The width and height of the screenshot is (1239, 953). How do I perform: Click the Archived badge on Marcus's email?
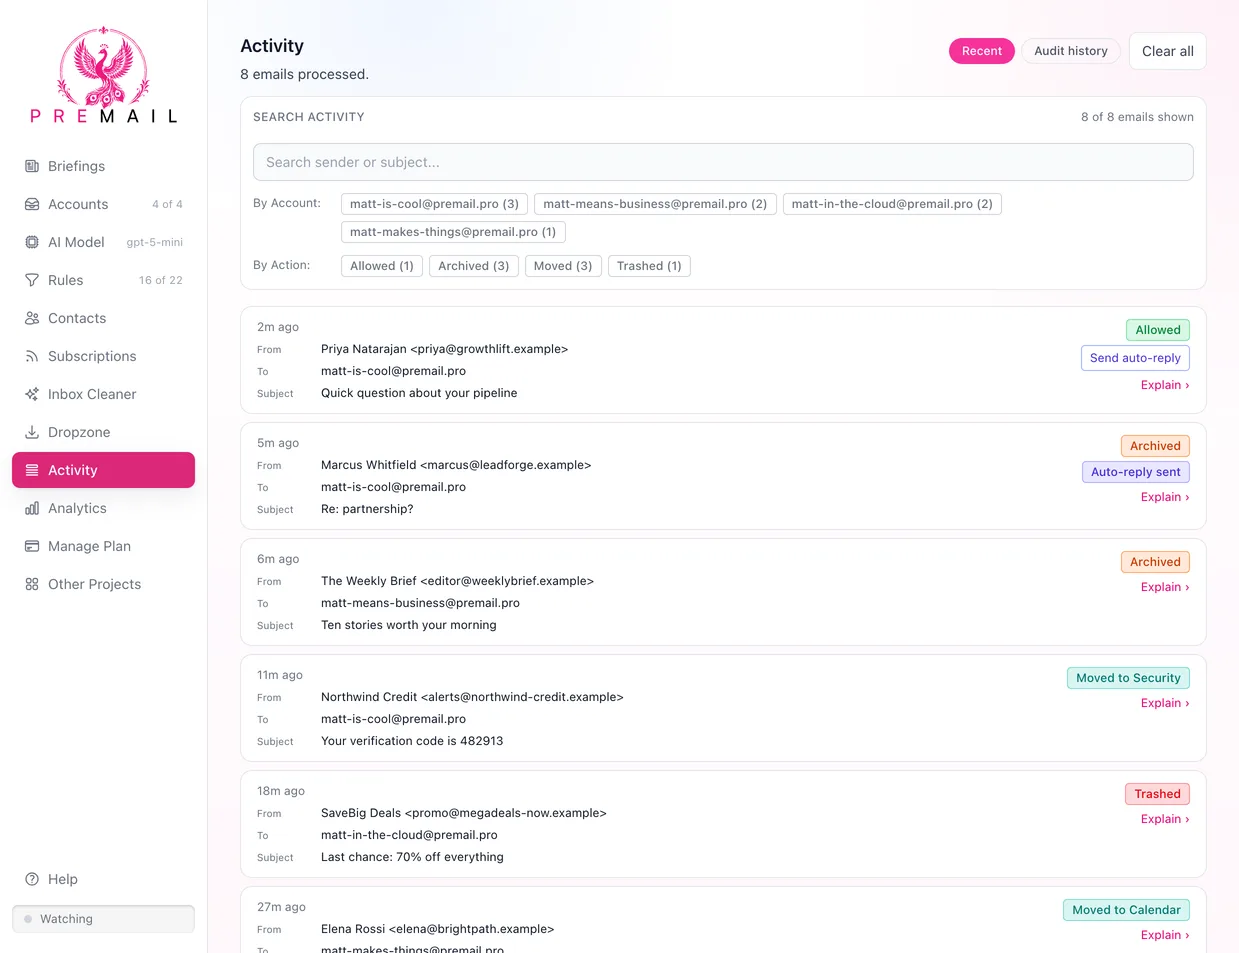pyautogui.click(x=1155, y=446)
